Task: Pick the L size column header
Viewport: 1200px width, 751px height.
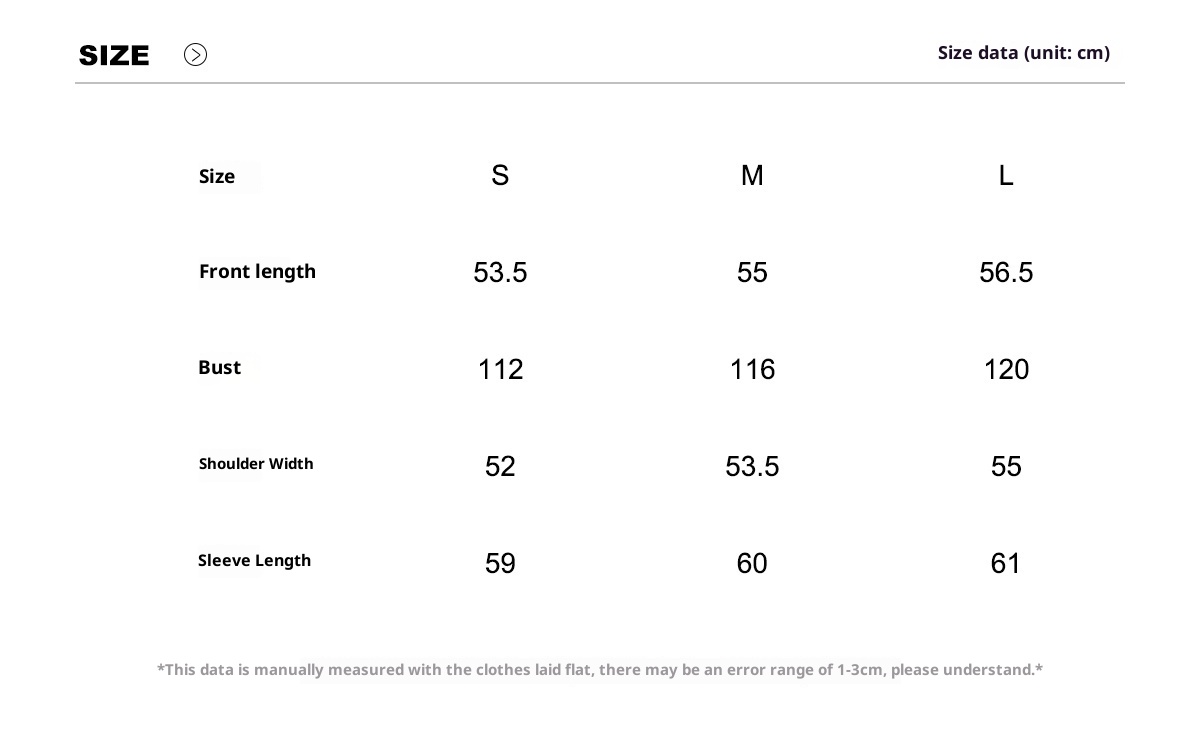Action: (x=1006, y=176)
